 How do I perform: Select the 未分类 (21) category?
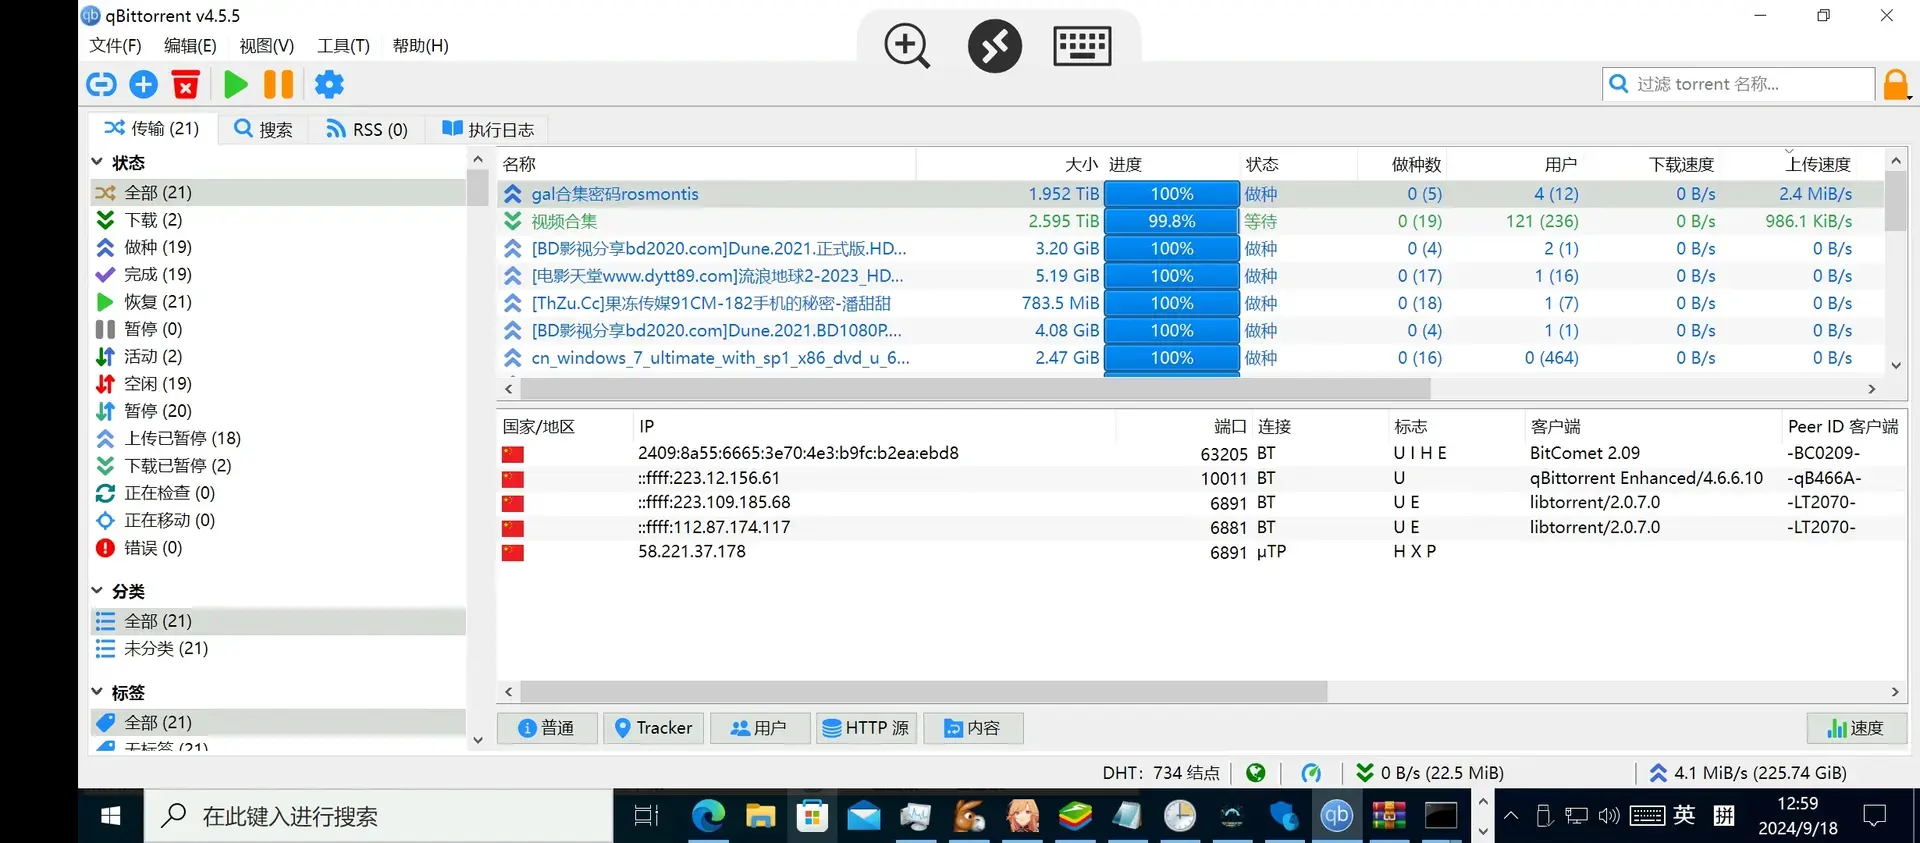coord(278,649)
